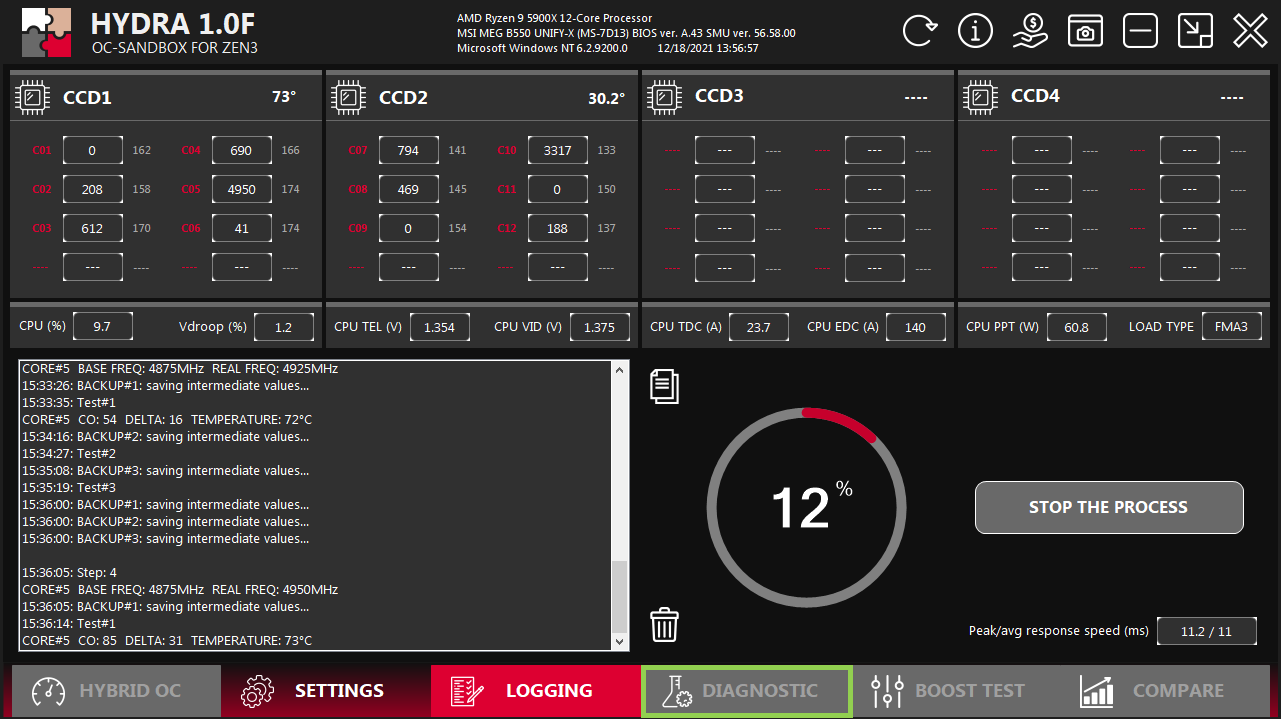This screenshot has height=720, width=1281.
Task: Click the log line 'CORE#5 CO: 54 DELTA: 16'
Action: pos(167,420)
